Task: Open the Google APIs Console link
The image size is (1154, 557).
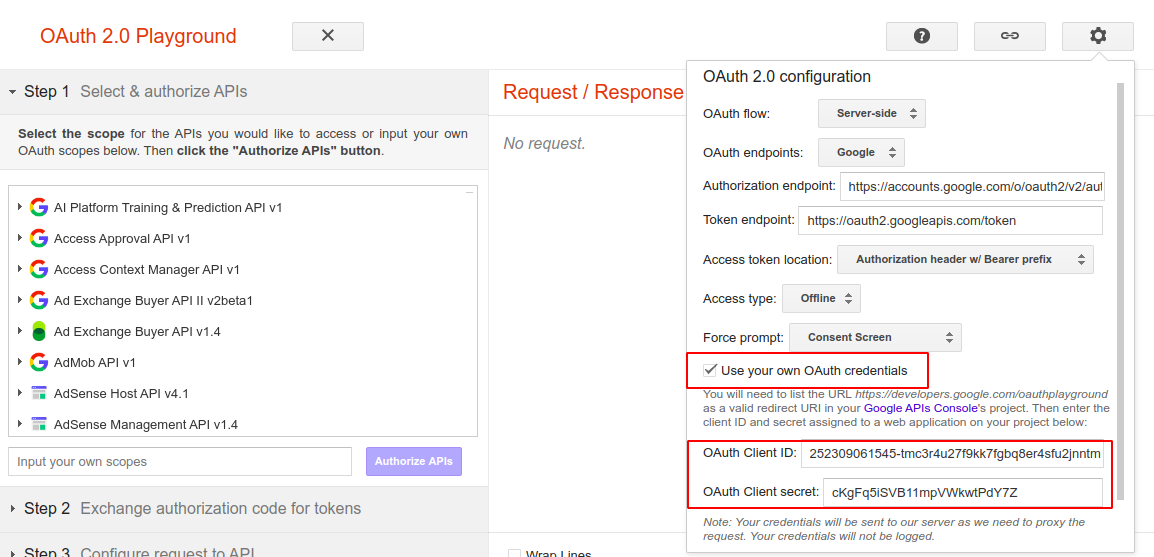Action: coord(920,407)
